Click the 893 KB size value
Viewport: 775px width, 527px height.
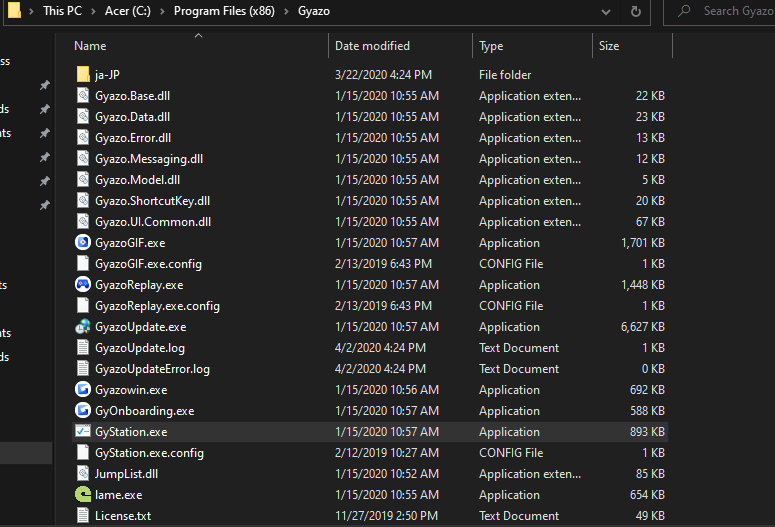647,432
